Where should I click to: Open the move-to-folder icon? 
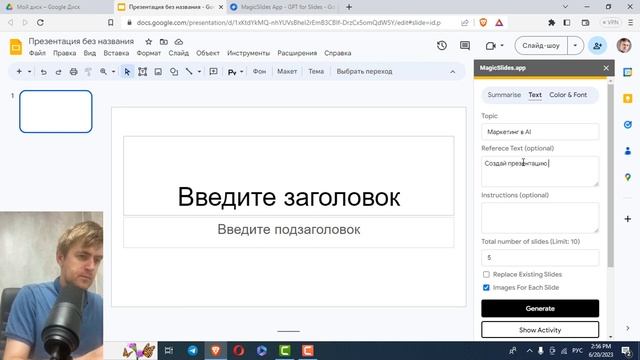(164, 42)
